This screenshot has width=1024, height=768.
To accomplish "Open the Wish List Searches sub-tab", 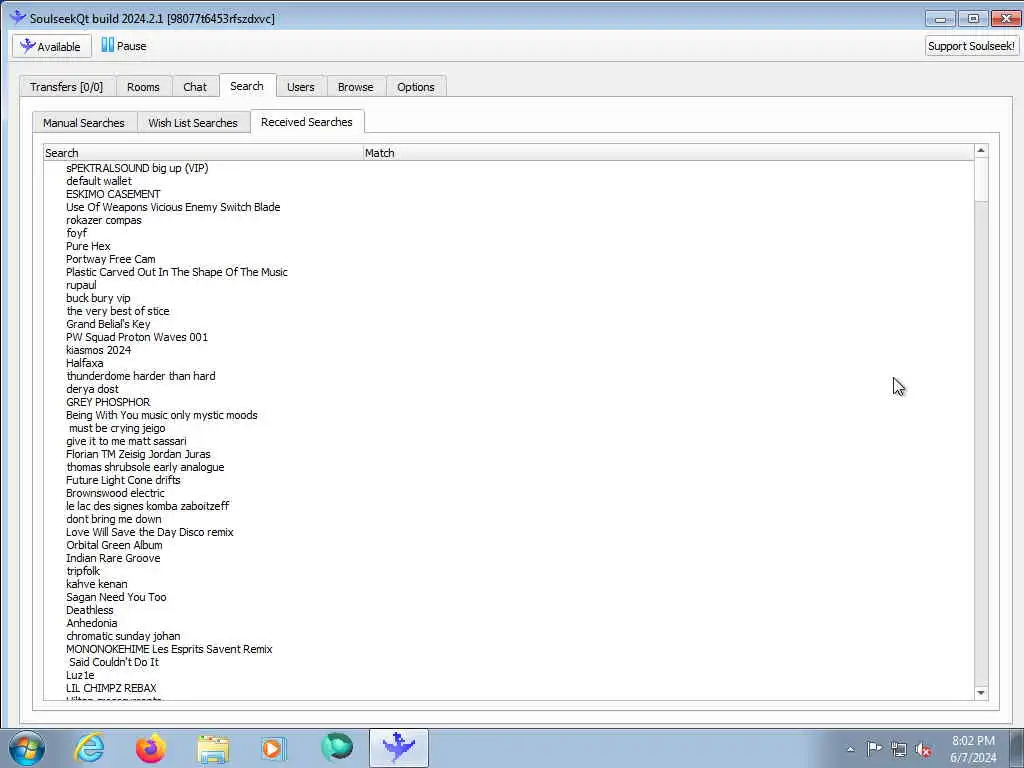I will (x=193, y=123).
